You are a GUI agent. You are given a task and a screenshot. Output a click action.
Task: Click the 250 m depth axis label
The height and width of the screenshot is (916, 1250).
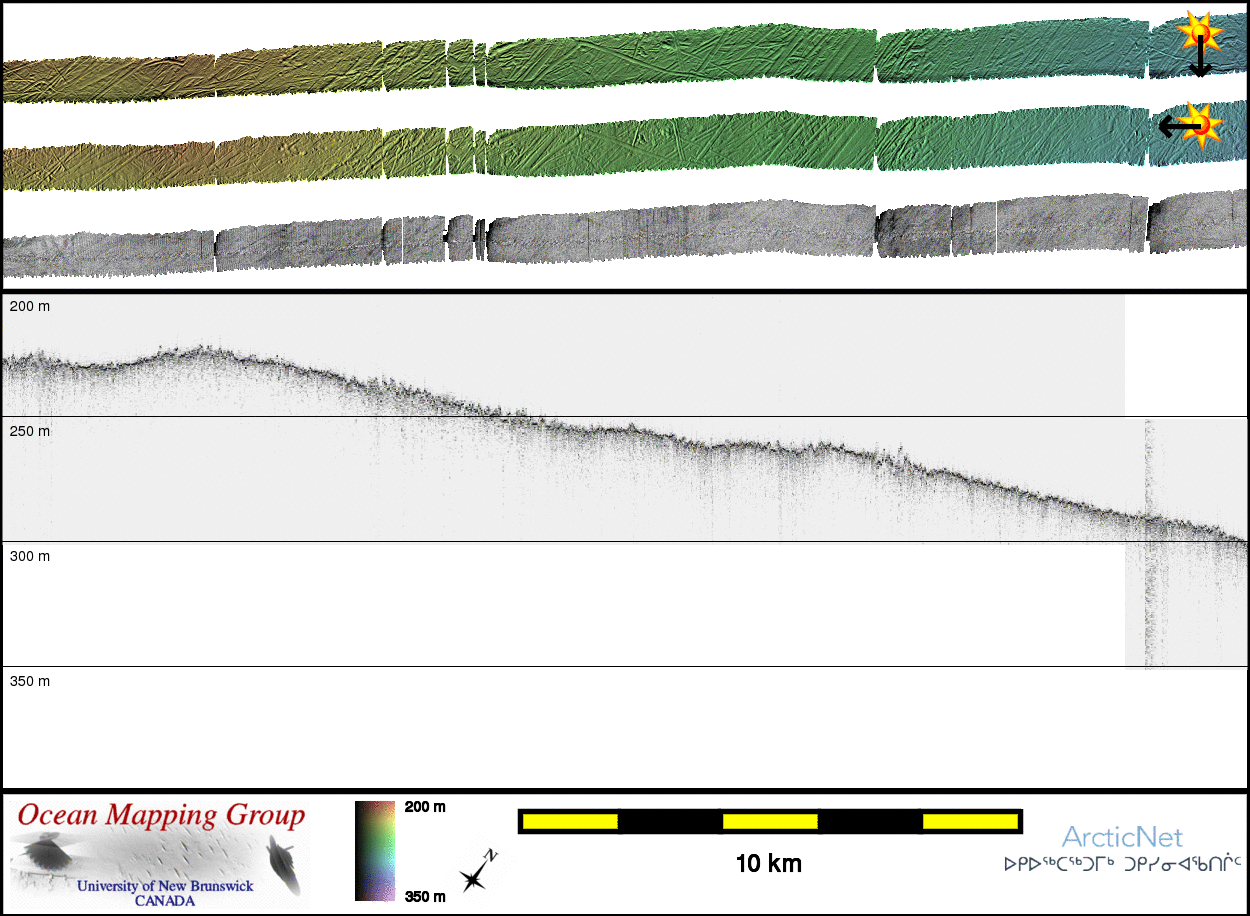pos(29,431)
